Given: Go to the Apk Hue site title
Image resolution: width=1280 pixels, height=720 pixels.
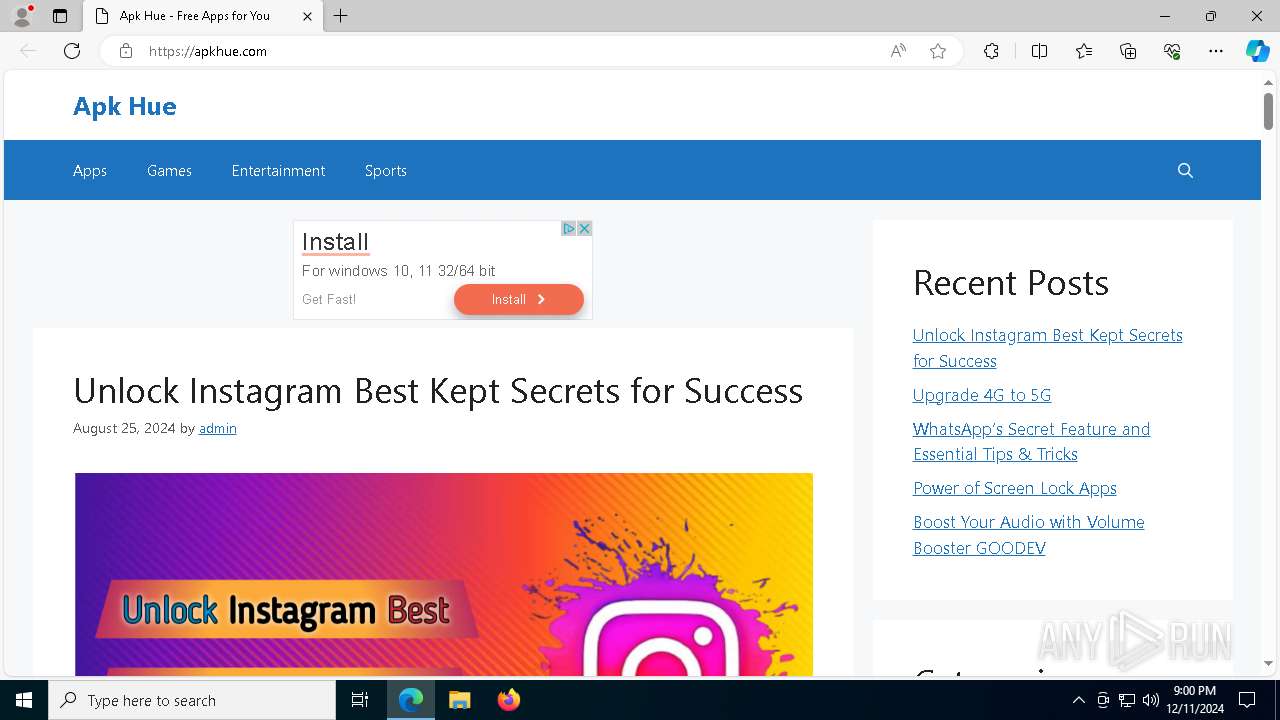Looking at the screenshot, I should point(125,106).
